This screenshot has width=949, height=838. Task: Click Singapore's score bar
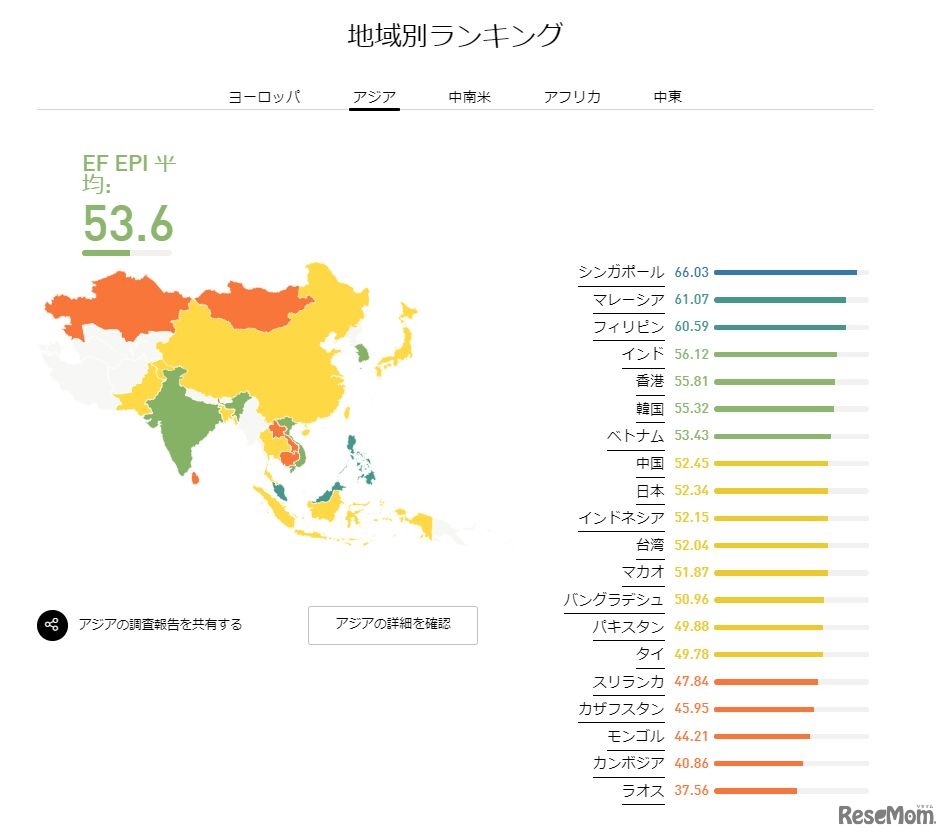tap(785, 271)
